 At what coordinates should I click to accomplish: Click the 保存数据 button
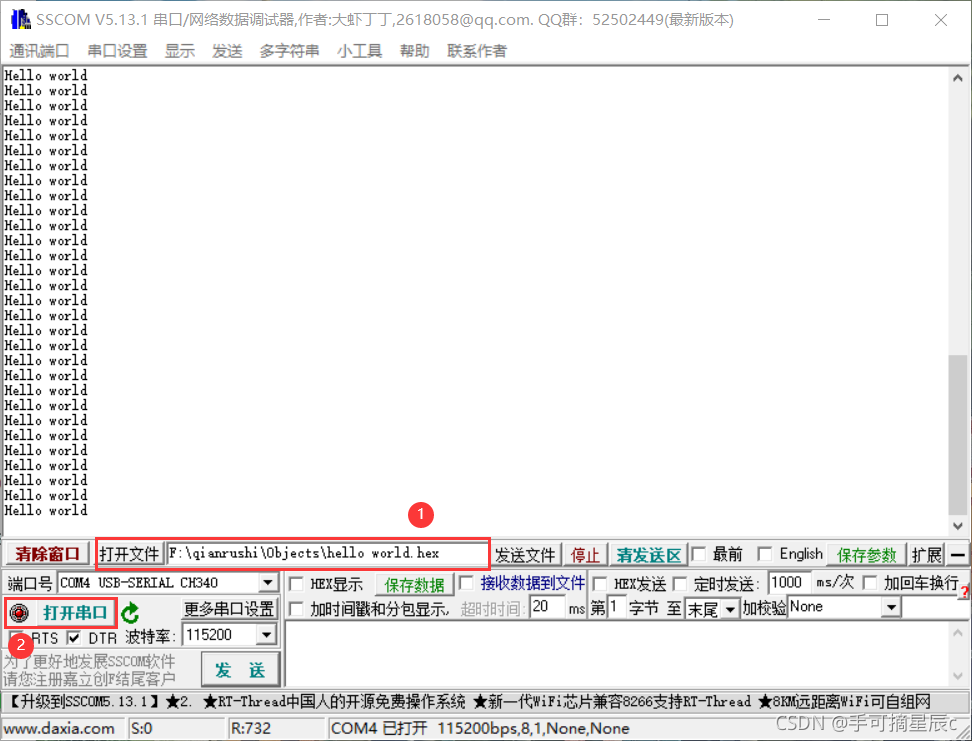[x=415, y=584]
